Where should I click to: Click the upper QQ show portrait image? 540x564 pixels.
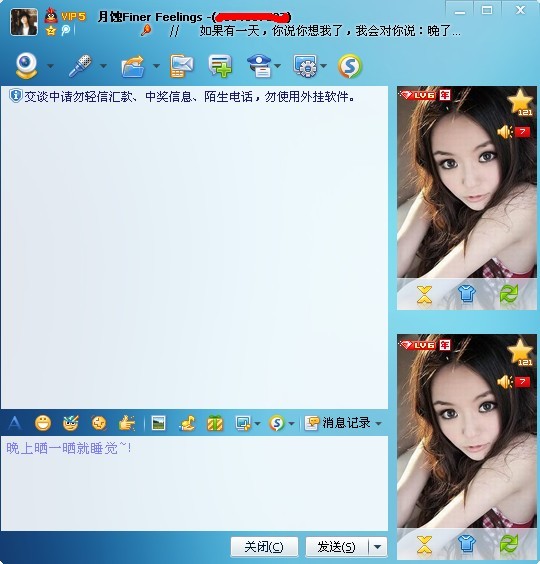(467, 182)
